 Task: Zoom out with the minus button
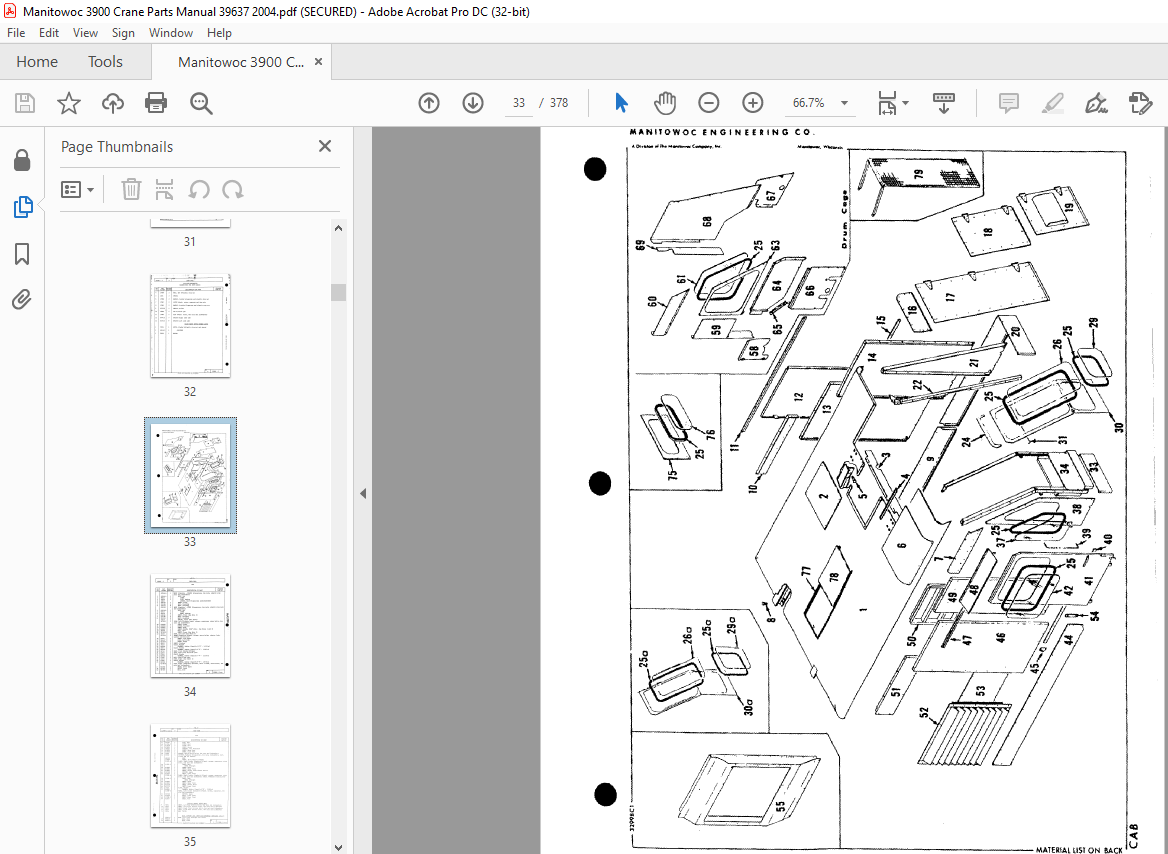(708, 103)
